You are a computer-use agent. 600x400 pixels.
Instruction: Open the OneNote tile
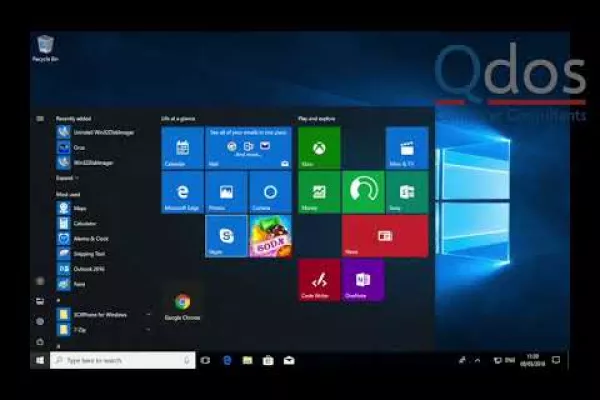coord(362,281)
